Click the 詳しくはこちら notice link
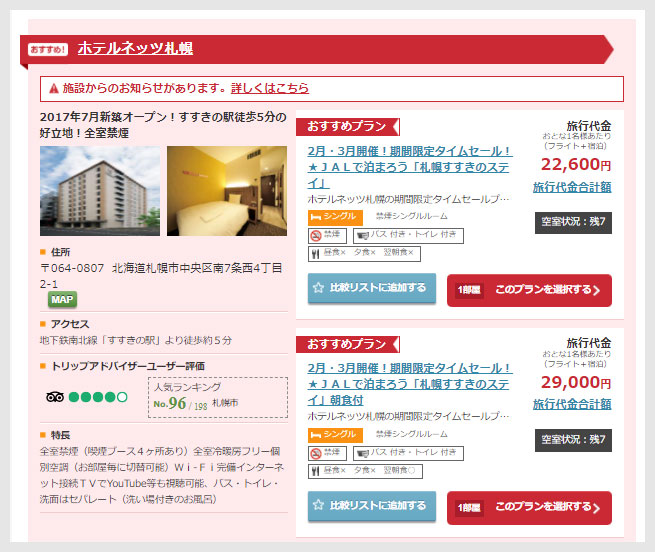 point(270,88)
